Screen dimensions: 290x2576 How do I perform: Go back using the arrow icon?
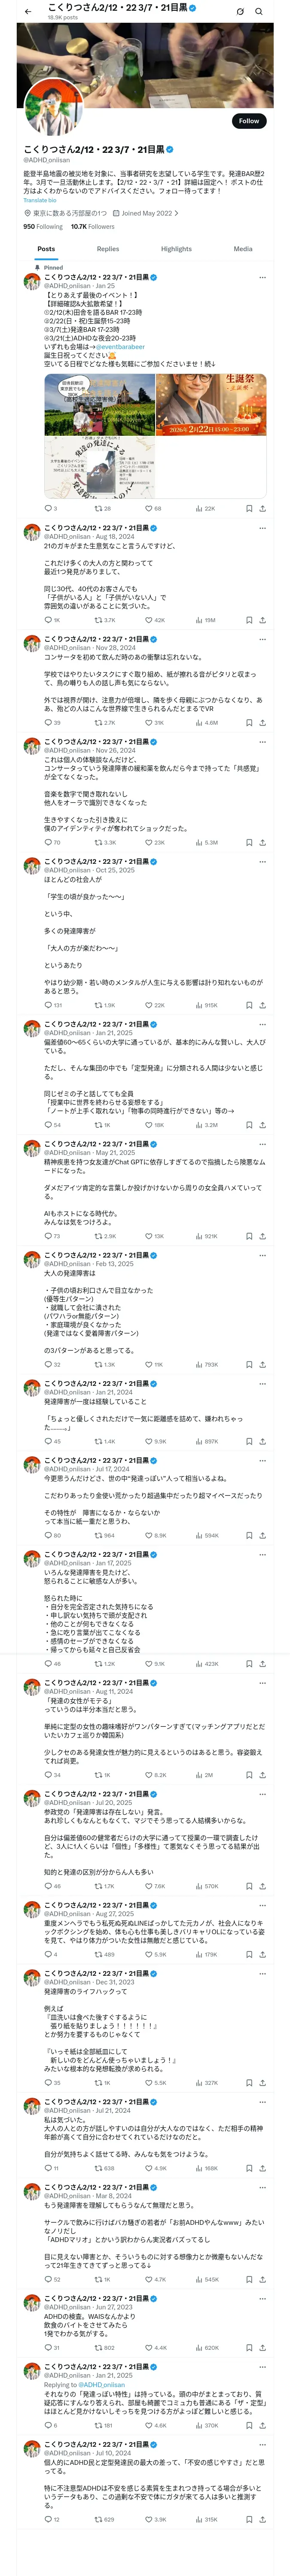point(28,11)
